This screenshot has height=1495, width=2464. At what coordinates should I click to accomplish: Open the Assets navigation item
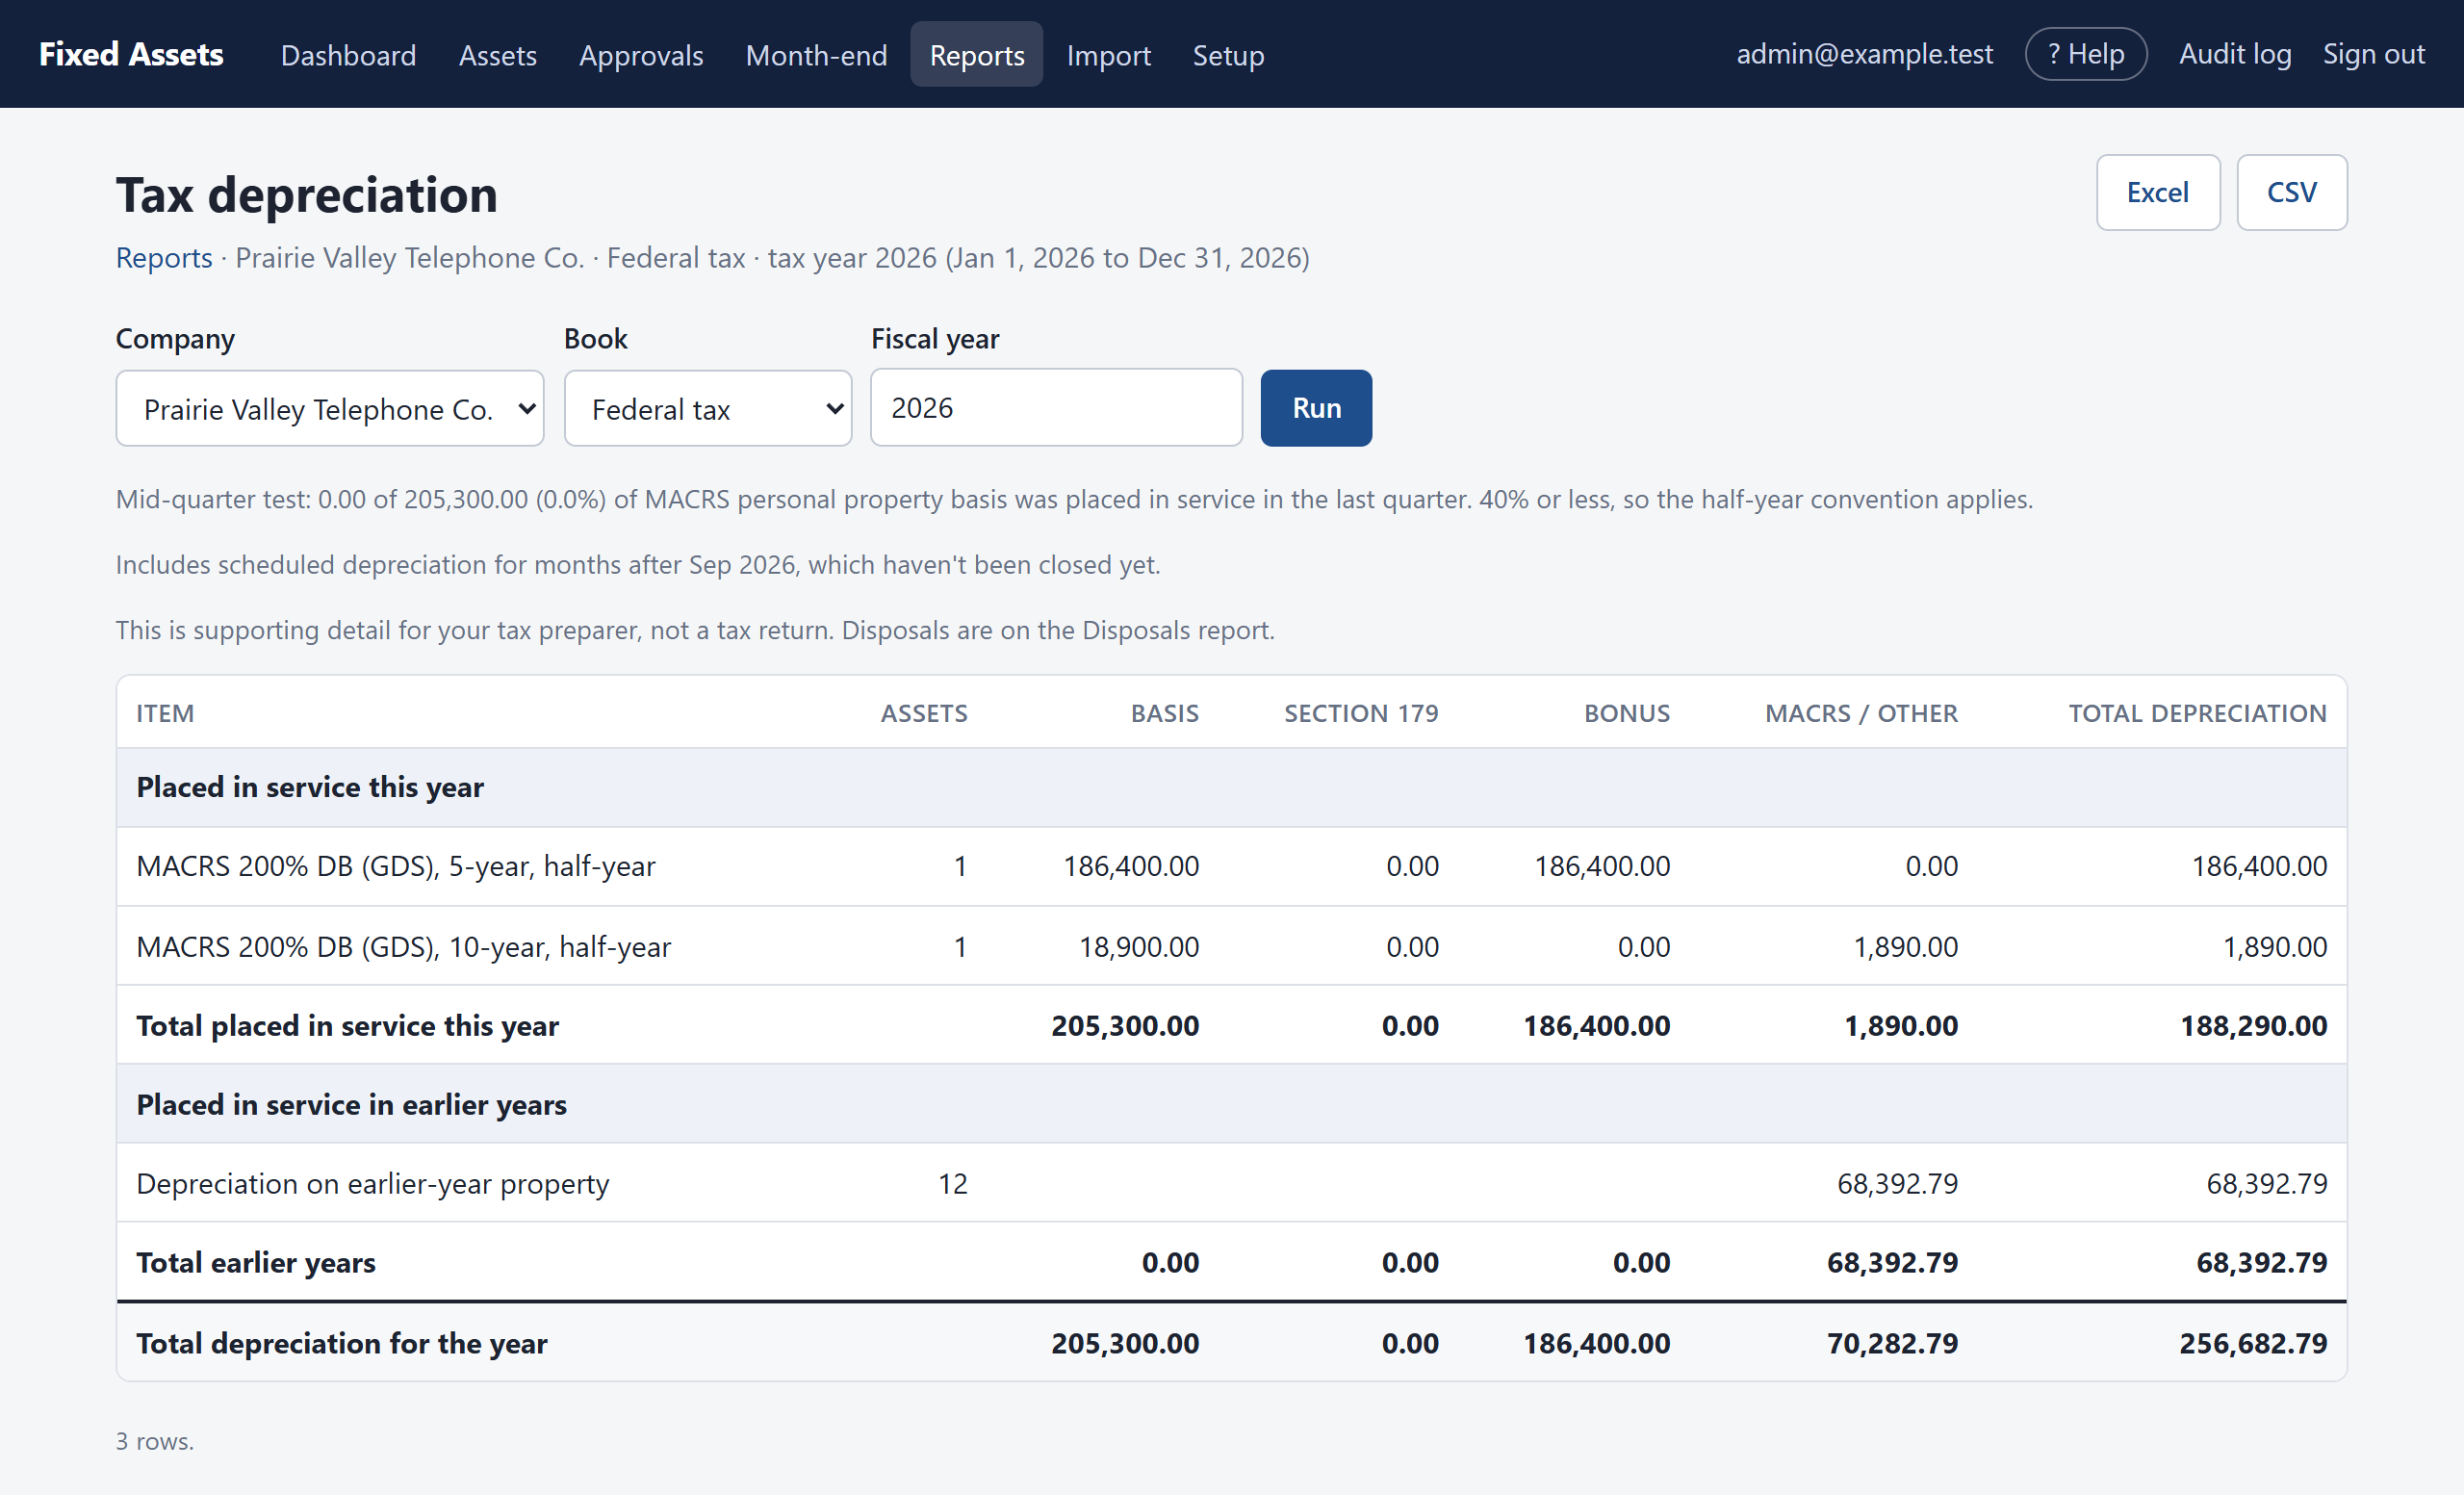[497, 55]
